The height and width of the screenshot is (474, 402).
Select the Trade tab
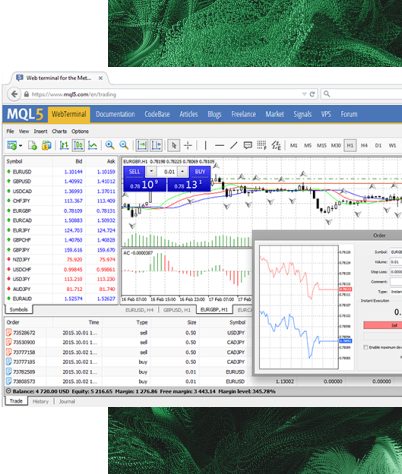(16, 401)
